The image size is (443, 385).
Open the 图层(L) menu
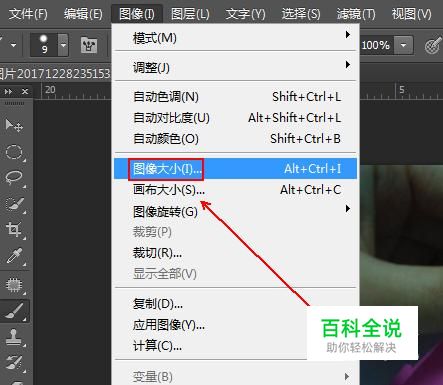point(190,14)
